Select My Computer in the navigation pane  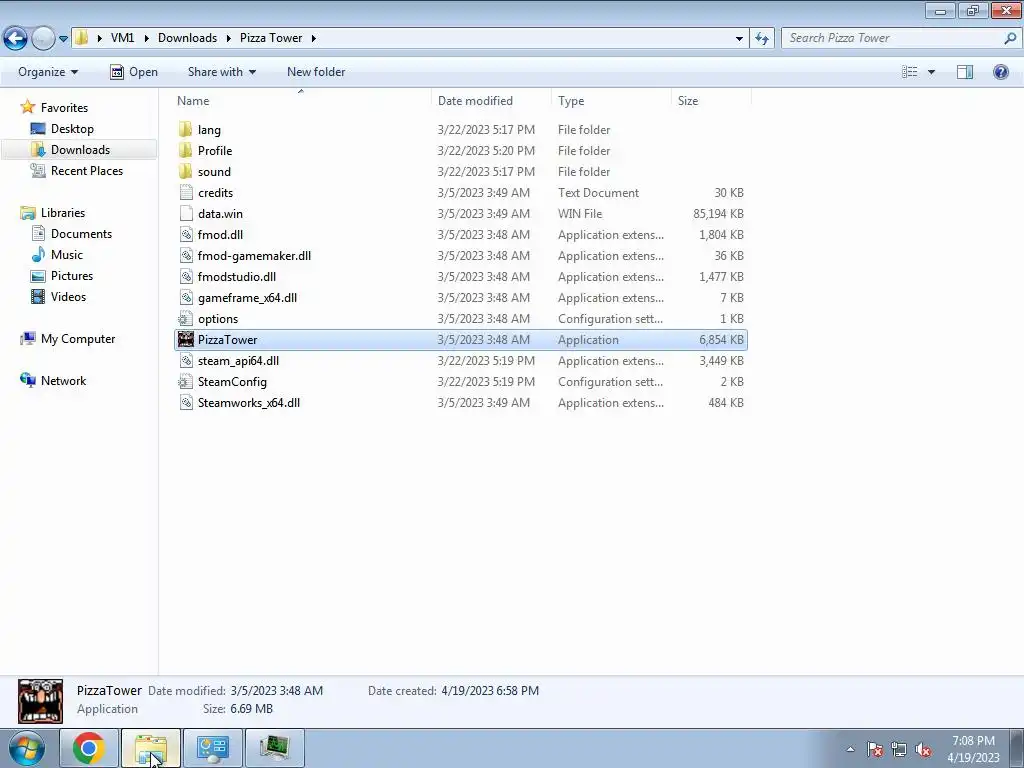tap(78, 339)
